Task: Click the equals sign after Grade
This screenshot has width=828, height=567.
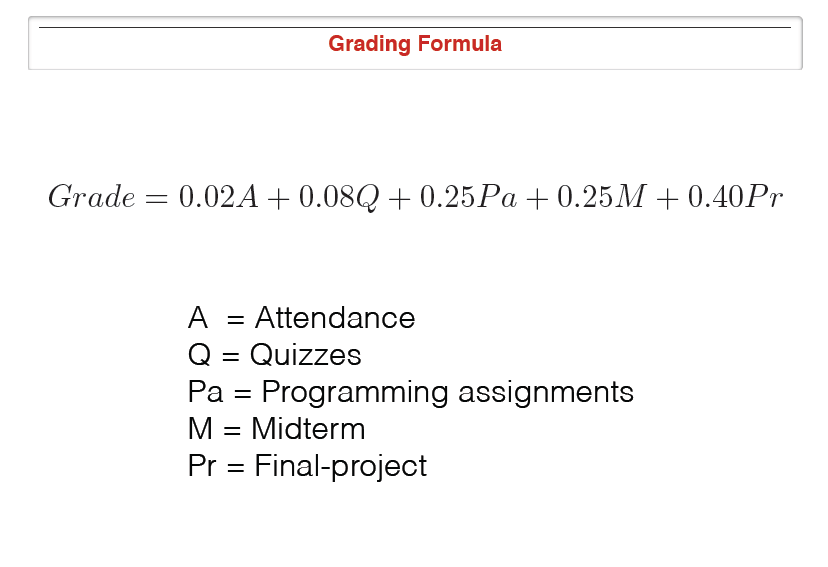Action: 157,199
